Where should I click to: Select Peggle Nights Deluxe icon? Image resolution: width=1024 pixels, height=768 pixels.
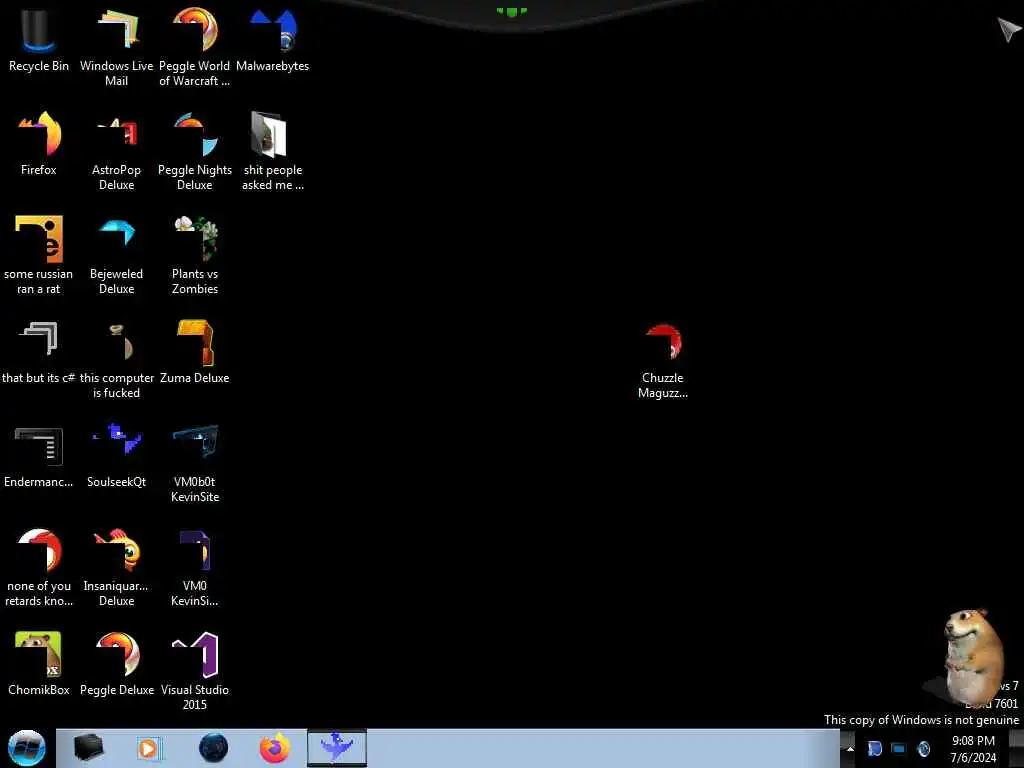(x=195, y=152)
